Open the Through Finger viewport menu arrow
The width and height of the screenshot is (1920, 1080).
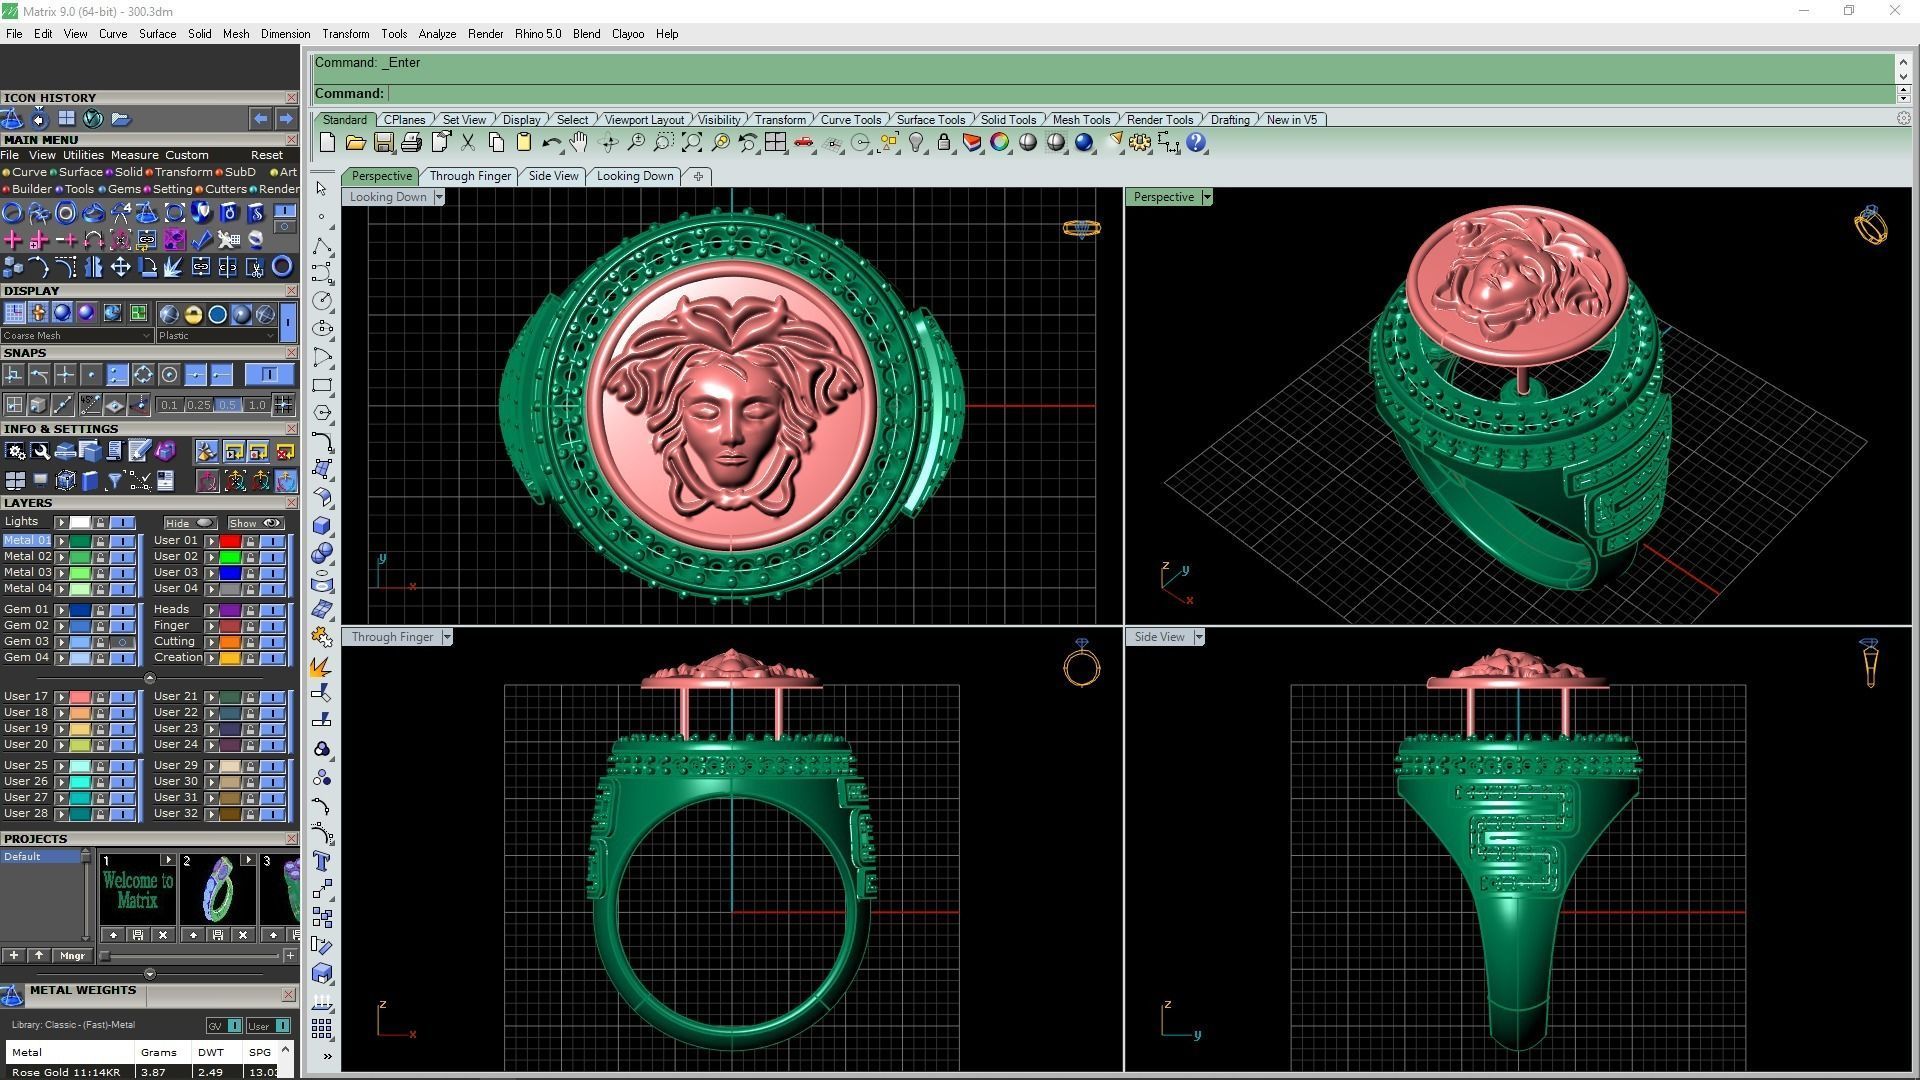tap(447, 637)
